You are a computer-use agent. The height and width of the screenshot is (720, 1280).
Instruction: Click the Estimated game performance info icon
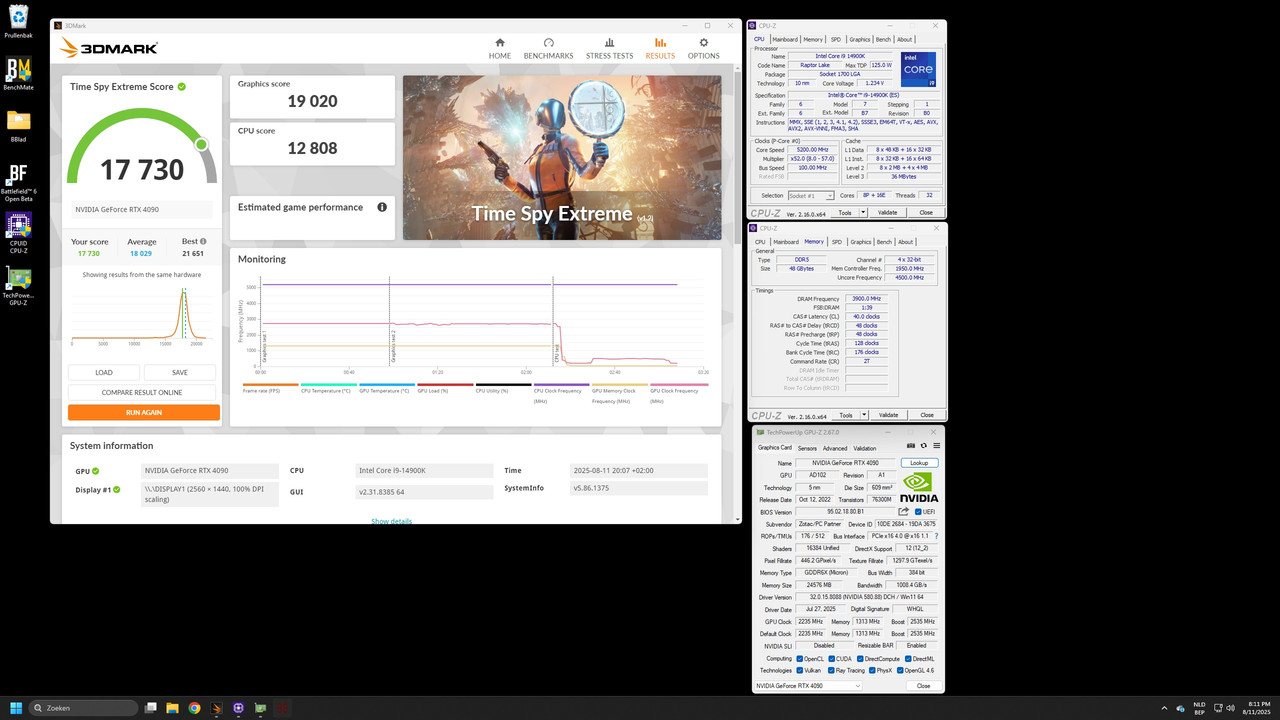(382, 207)
